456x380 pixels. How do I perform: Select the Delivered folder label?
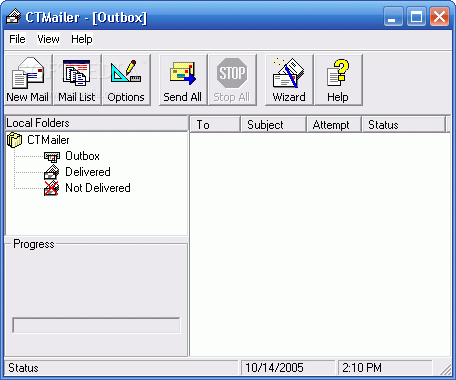(88, 172)
